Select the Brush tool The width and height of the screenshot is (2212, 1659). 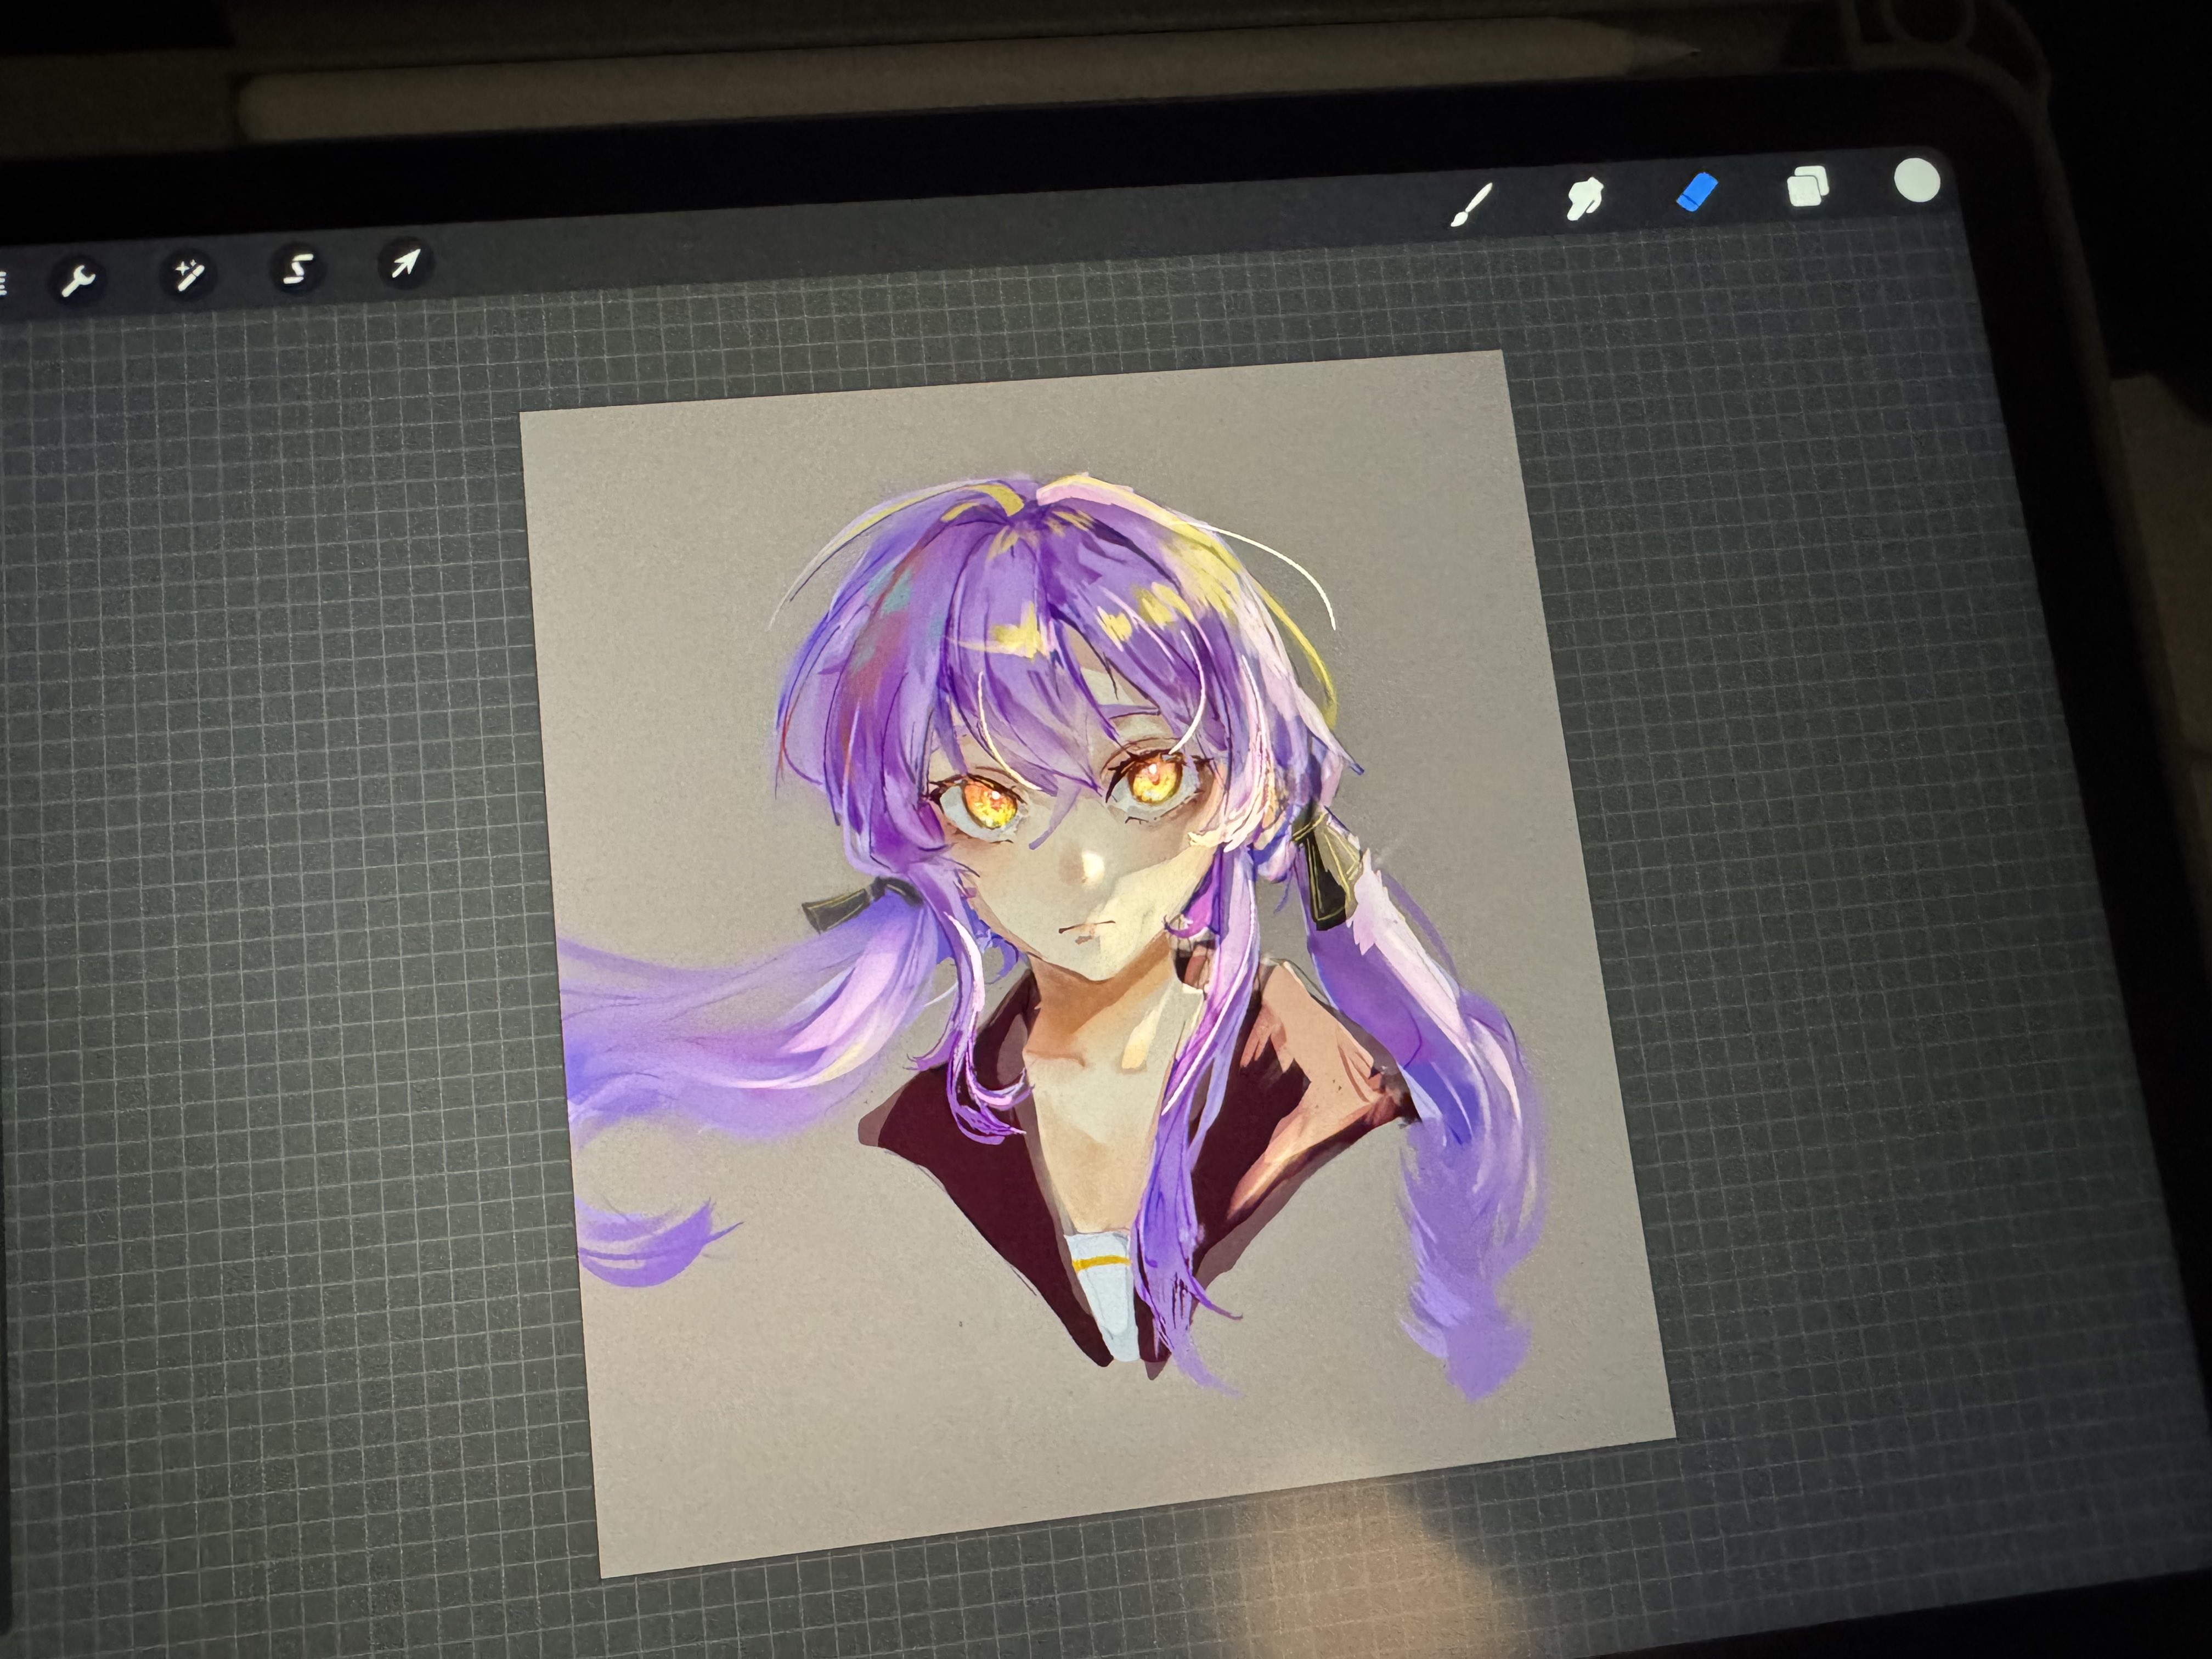[1471, 205]
